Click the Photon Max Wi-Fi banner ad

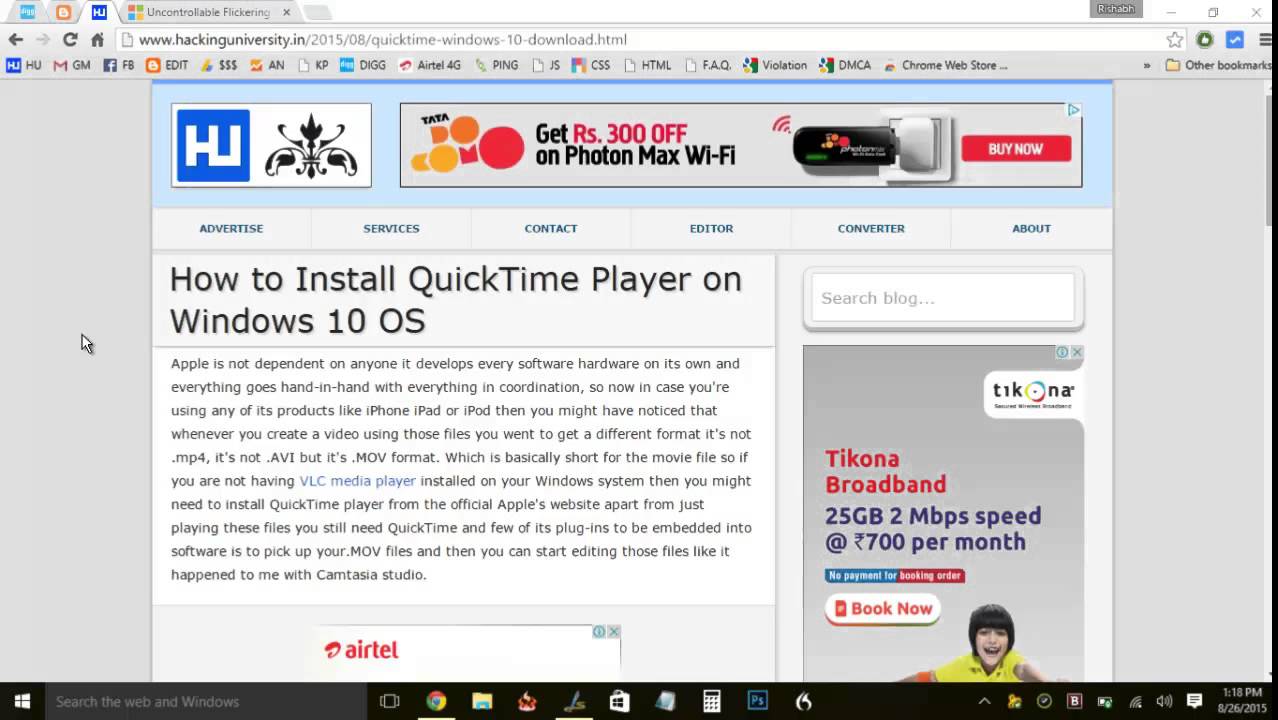(741, 145)
